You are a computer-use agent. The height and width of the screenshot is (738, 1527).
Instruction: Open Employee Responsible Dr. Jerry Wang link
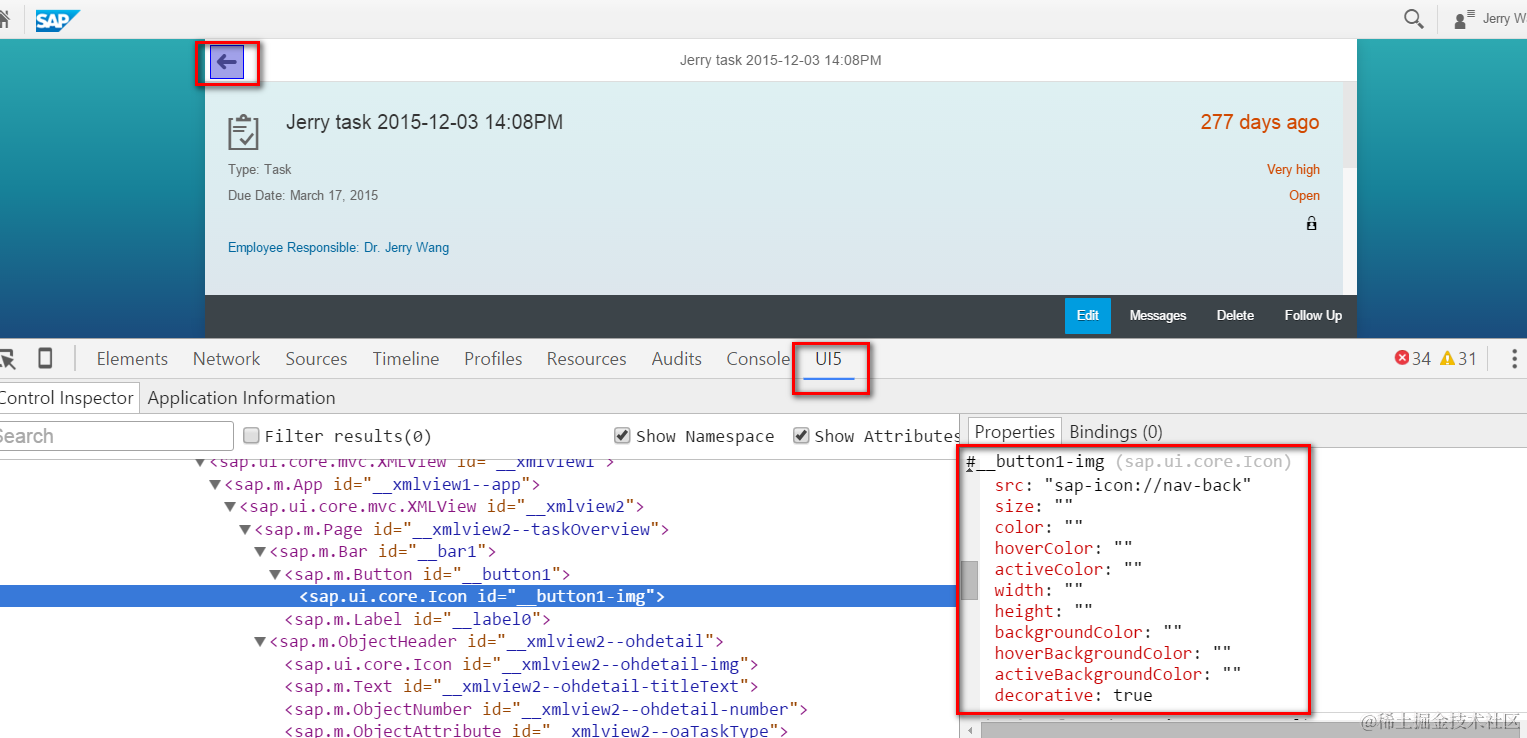(338, 247)
